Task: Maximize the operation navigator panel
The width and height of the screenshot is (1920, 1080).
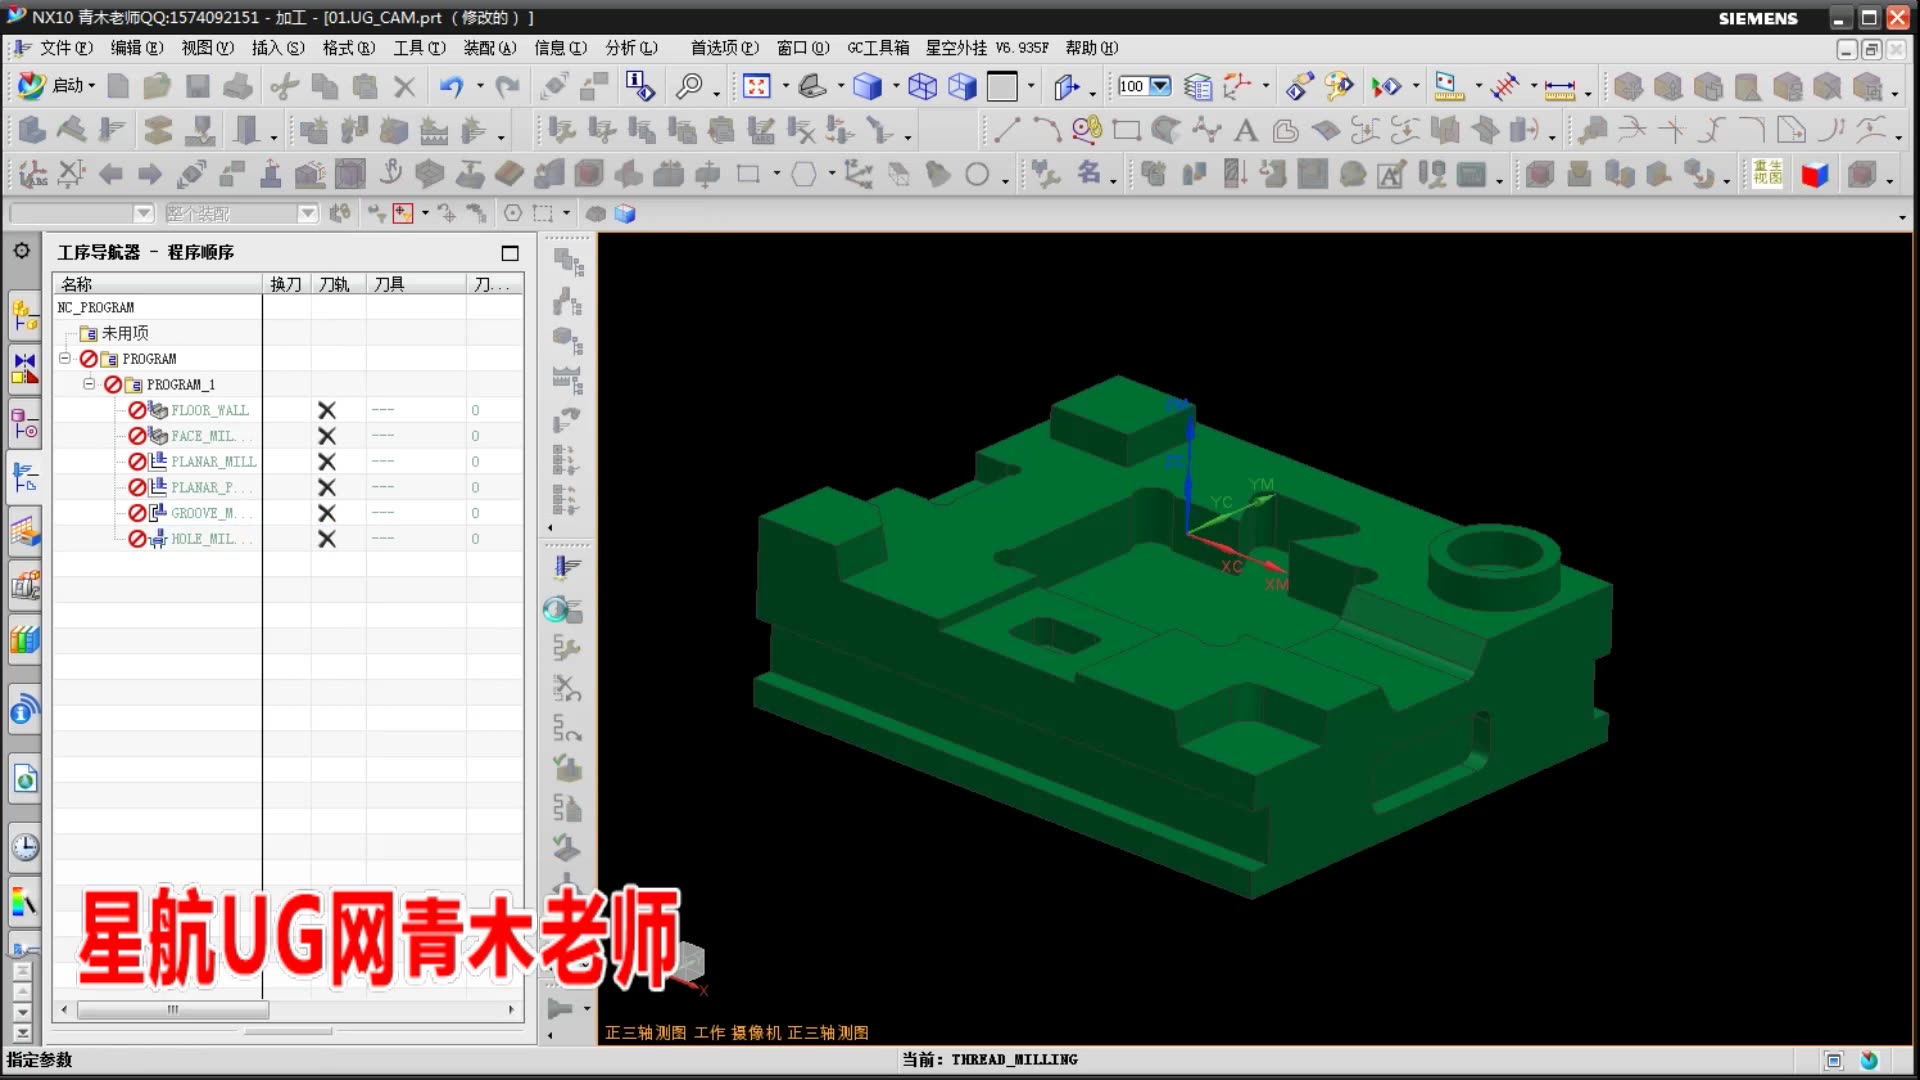Action: pos(510,253)
